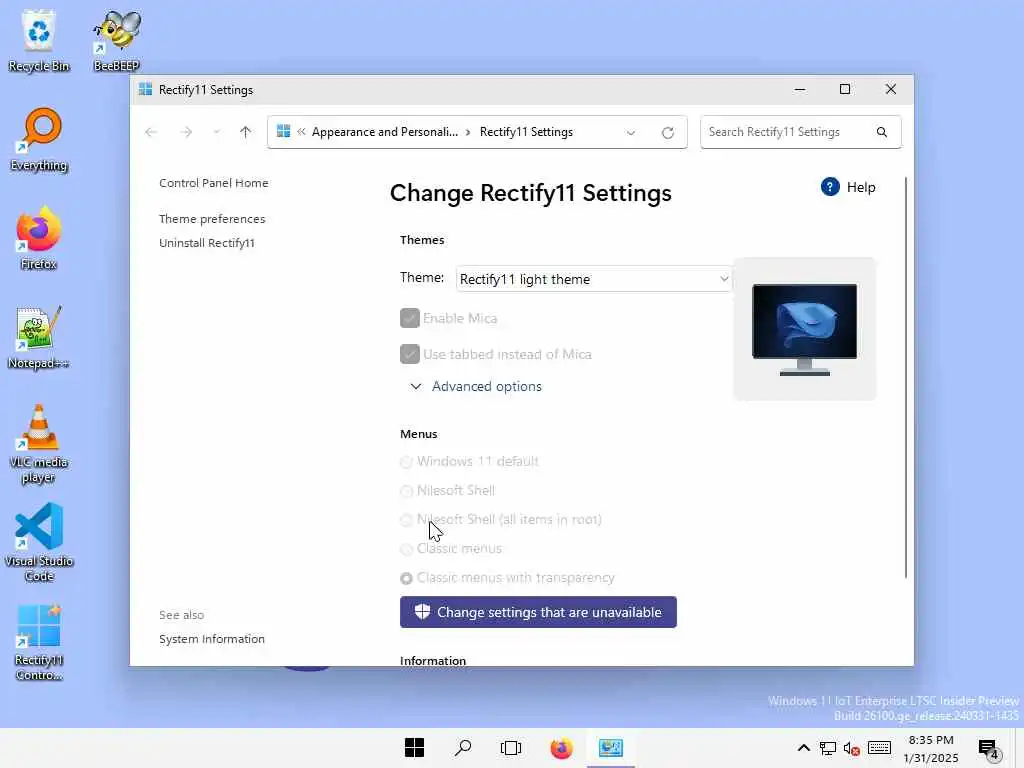1024x768 pixels.
Task: Click Rectify11 Settings breadcrumb
Action: (526, 132)
